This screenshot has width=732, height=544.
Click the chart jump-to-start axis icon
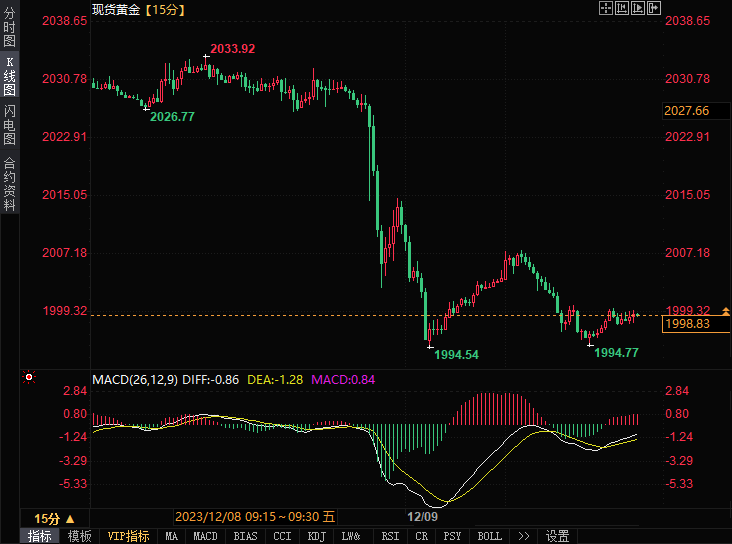(622, 8)
